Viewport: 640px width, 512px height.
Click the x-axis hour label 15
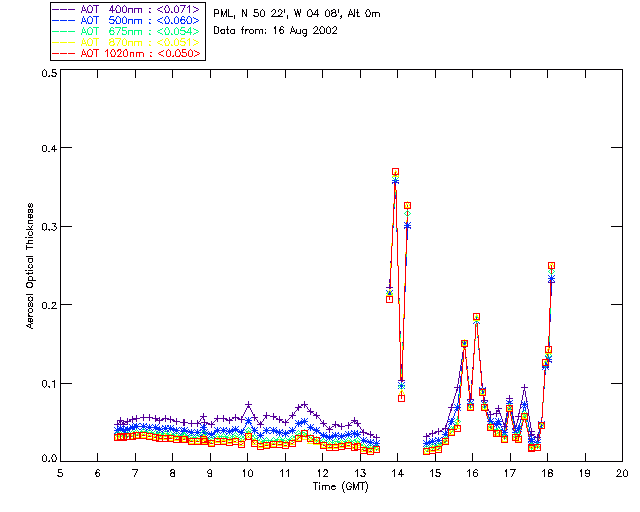[435, 473]
